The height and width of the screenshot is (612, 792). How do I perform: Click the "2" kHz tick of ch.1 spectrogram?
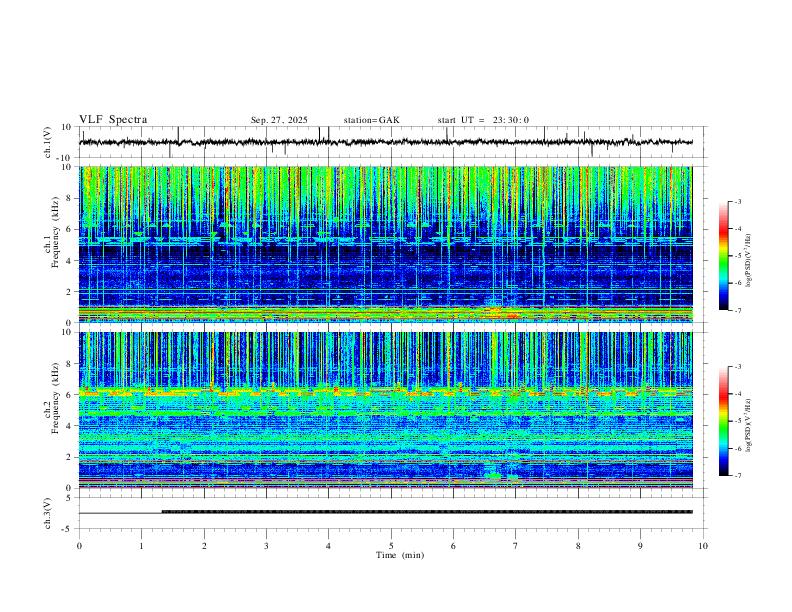point(69,291)
